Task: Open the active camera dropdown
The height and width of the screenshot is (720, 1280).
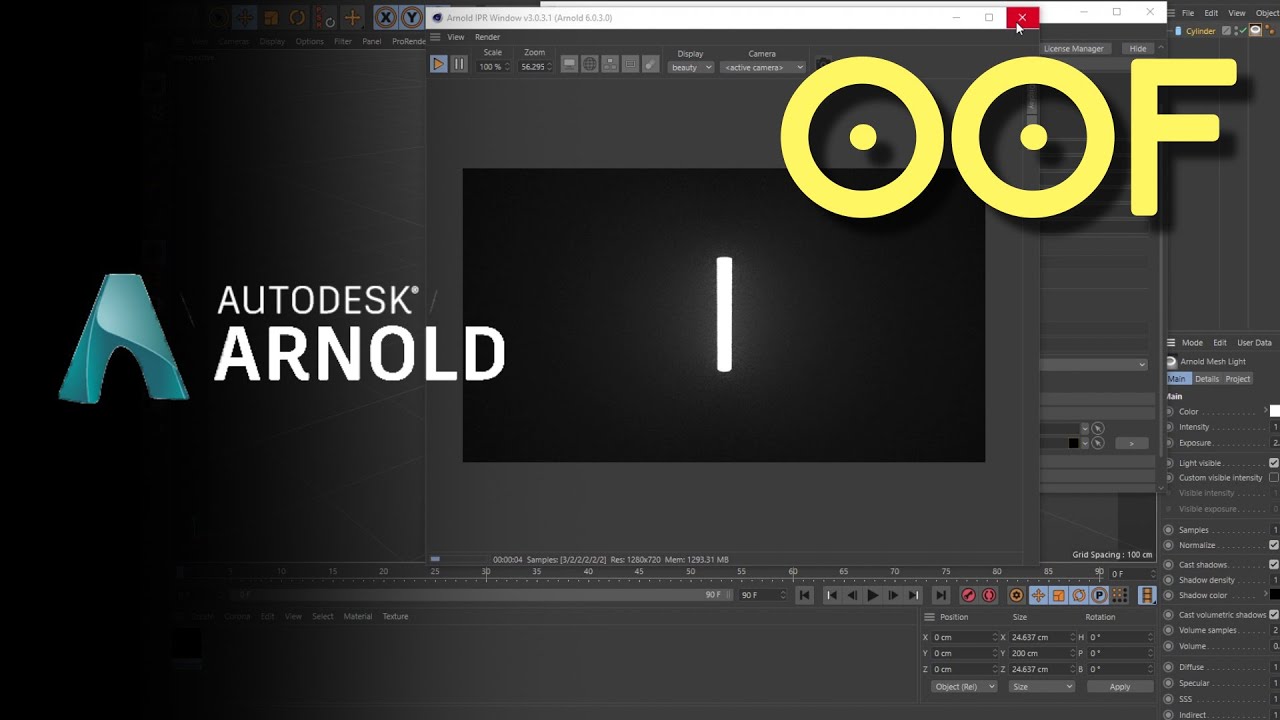Action: [x=763, y=67]
